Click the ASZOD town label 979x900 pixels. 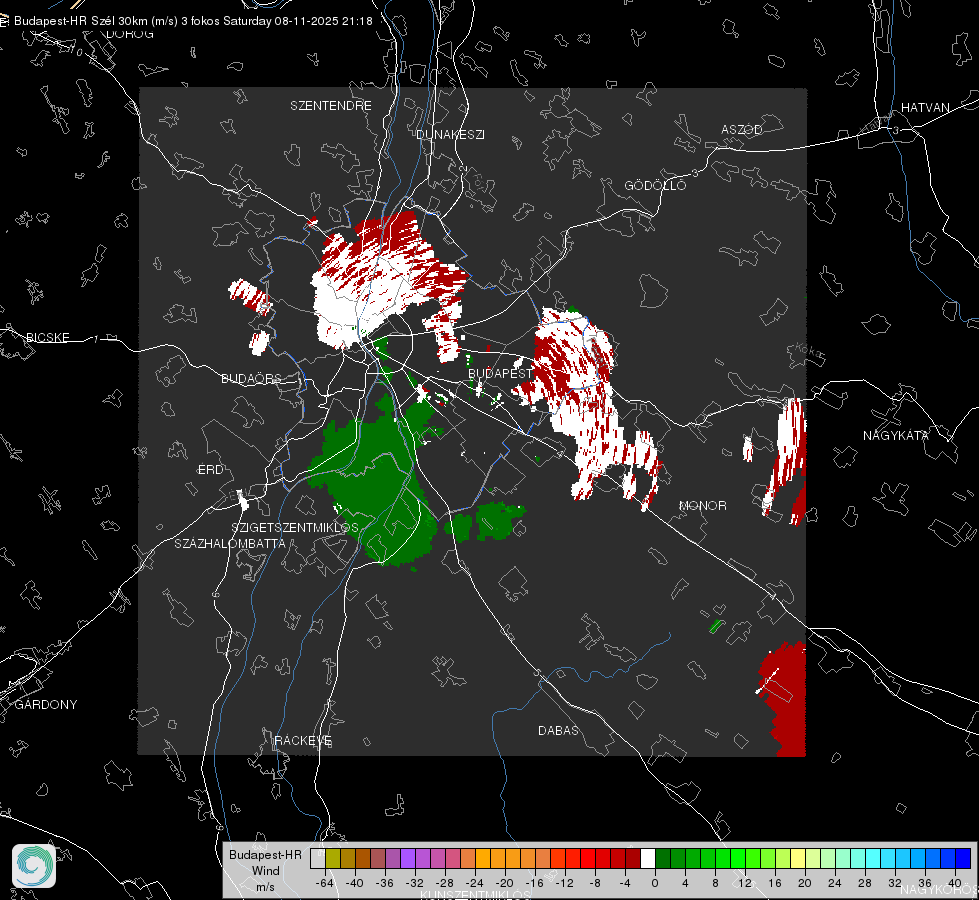tap(742, 129)
